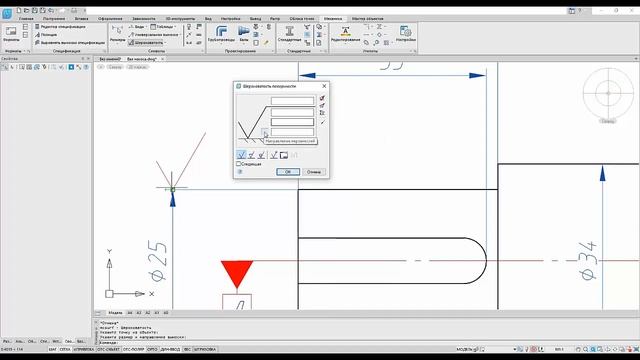
Task: Open the Трубопроводы tool
Action: (x=221, y=34)
